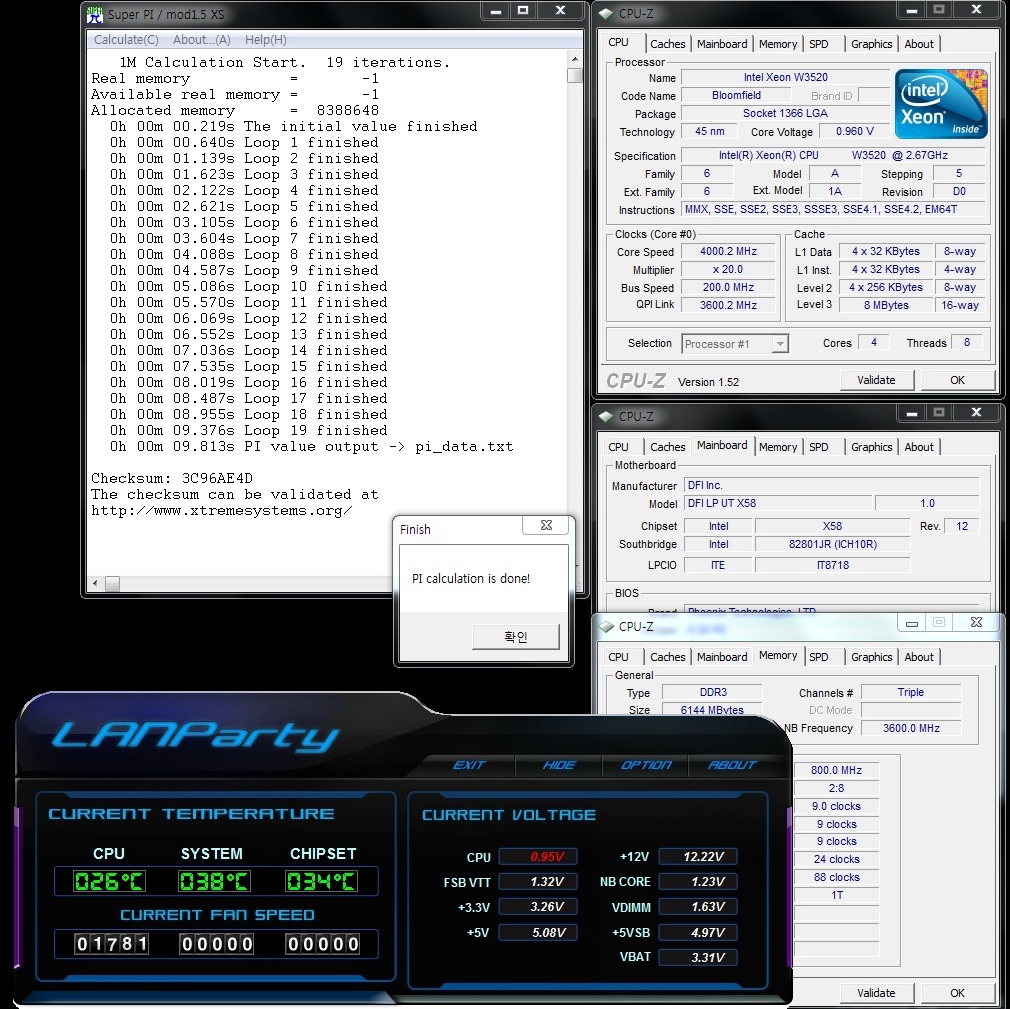Click the Bus Speed value 200.0 MHz

coord(728,288)
